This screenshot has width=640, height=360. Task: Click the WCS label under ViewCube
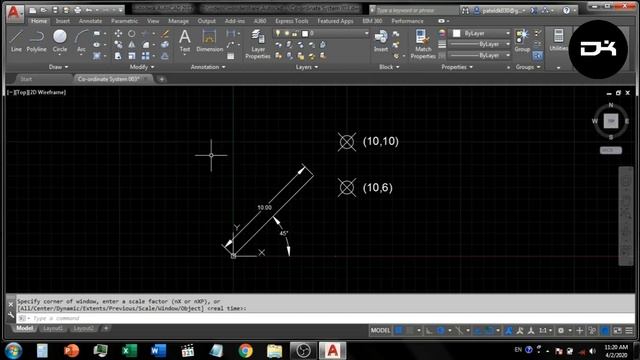pos(611,150)
